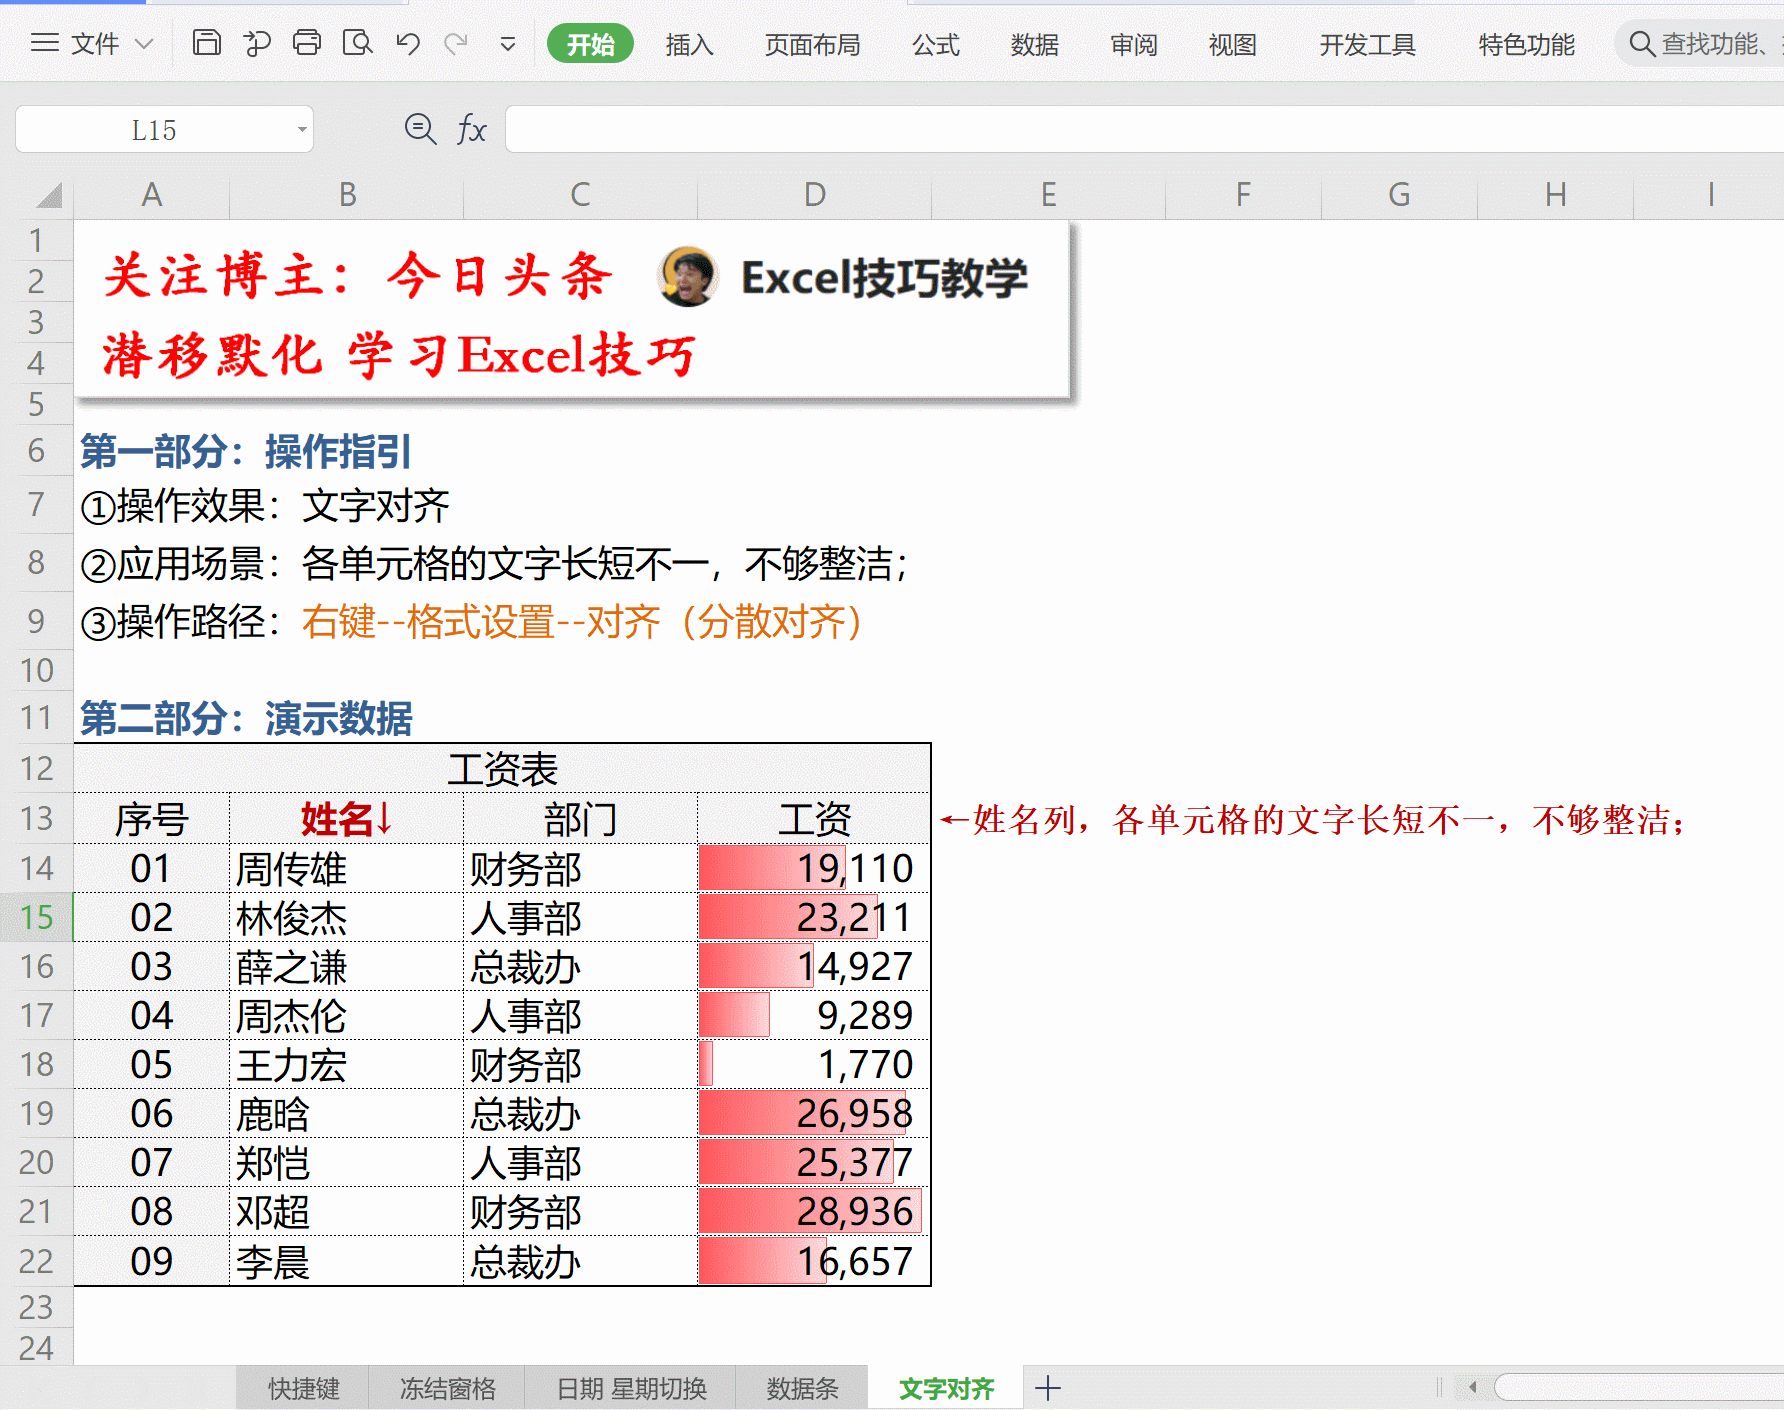Click the hamburger menu icon beside 文件
Viewport: 1784px width, 1410px height.
pos(45,43)
